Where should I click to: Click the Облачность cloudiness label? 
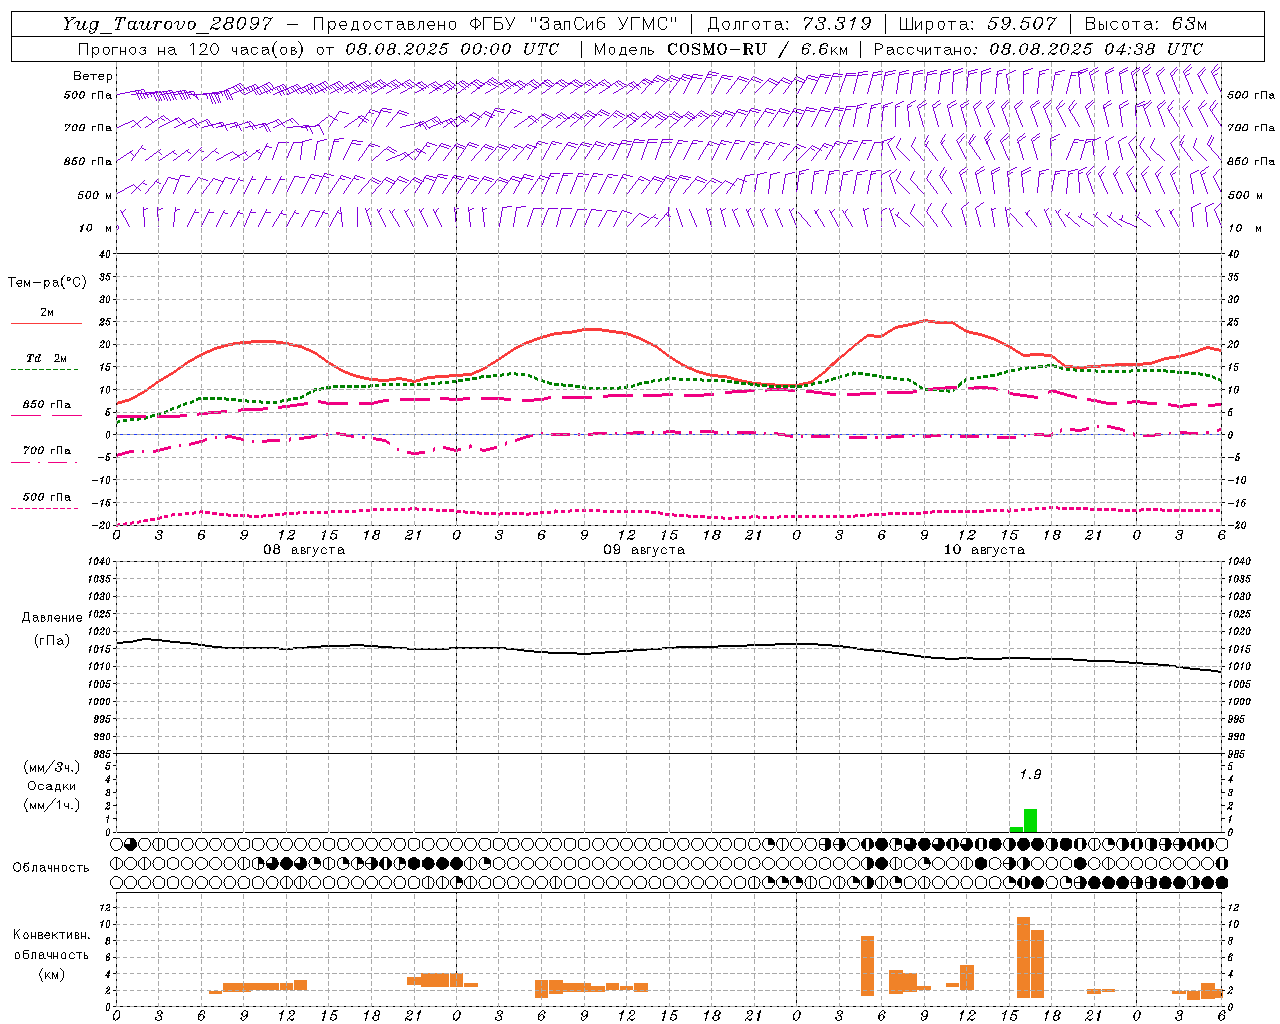coord(51,867)
